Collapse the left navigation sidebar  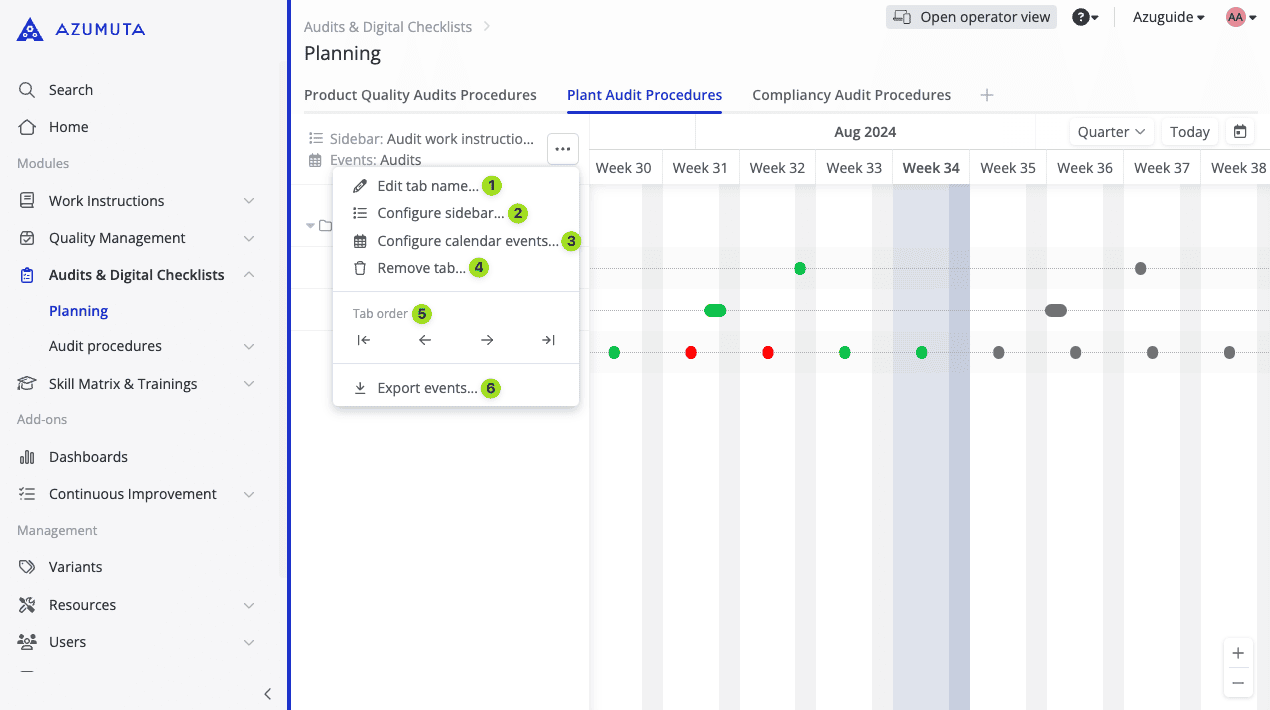coord(267,694)
